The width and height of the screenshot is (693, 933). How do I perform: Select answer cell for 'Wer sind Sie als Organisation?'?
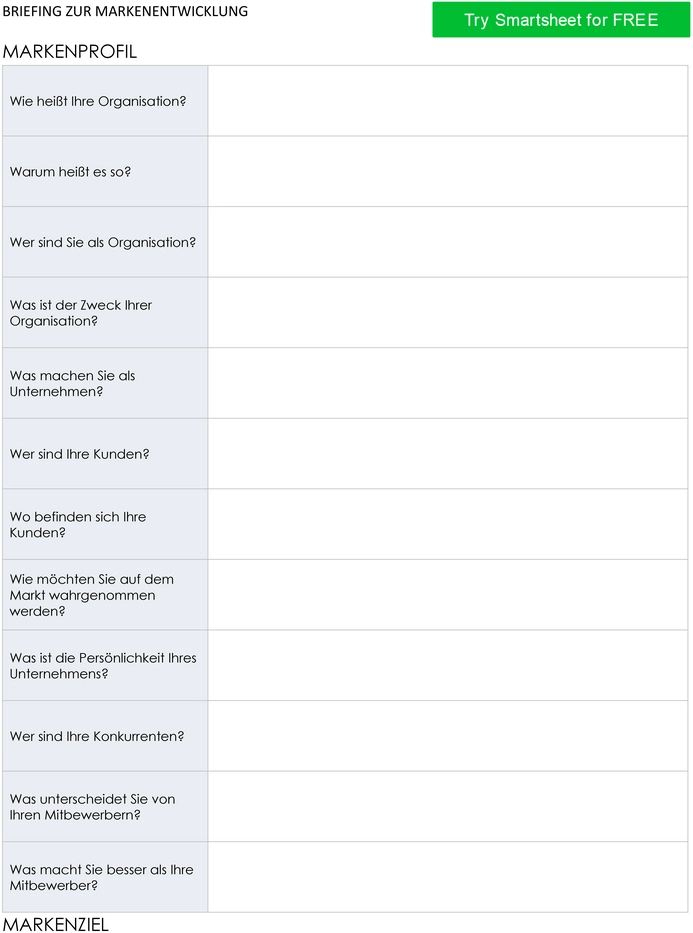tap(448, 242)
